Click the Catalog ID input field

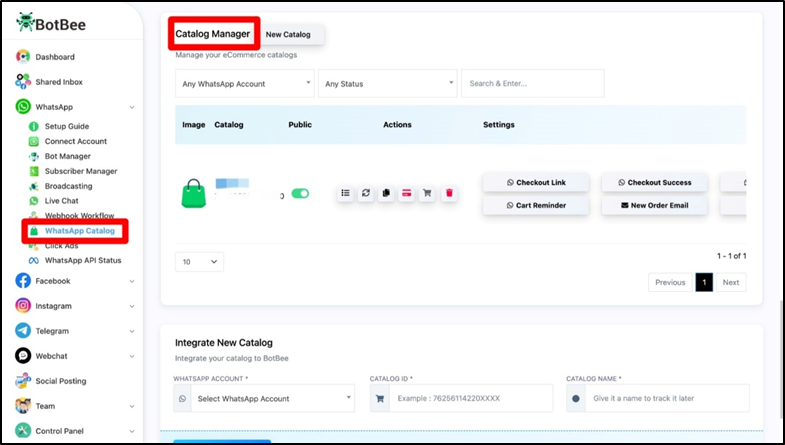[470, 398]
